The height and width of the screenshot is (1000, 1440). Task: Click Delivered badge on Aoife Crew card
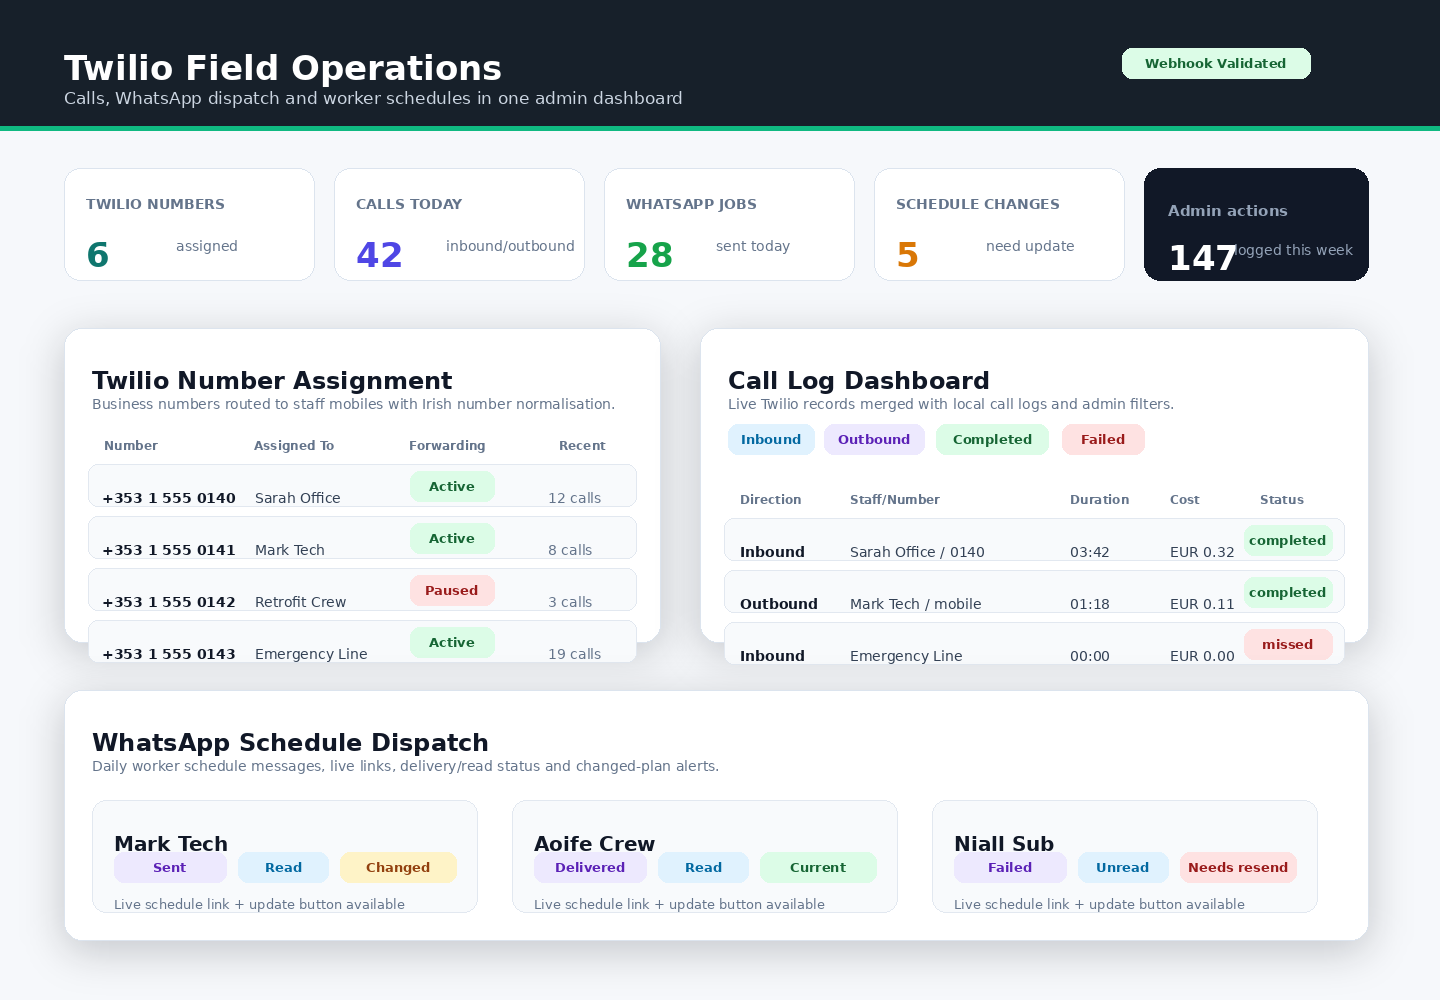pos(590,867)
